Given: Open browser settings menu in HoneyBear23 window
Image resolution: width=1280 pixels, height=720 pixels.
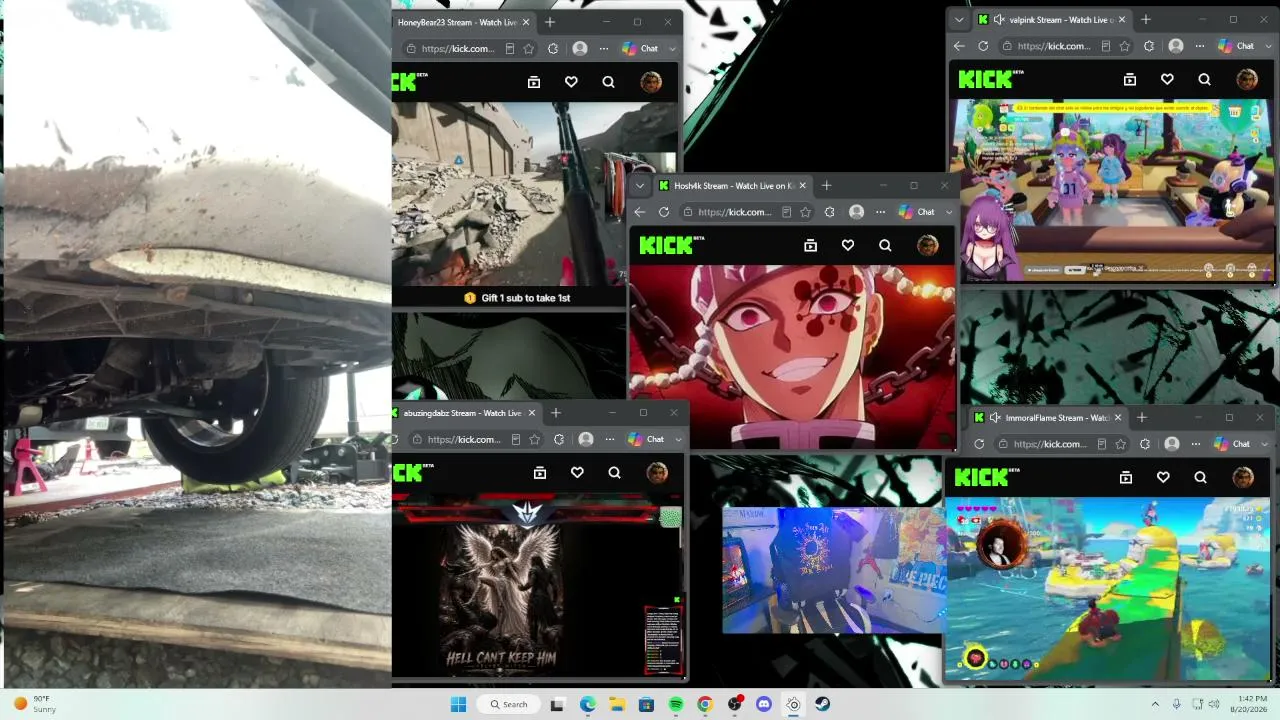Looking at the screenshot, I should (604, 48).
